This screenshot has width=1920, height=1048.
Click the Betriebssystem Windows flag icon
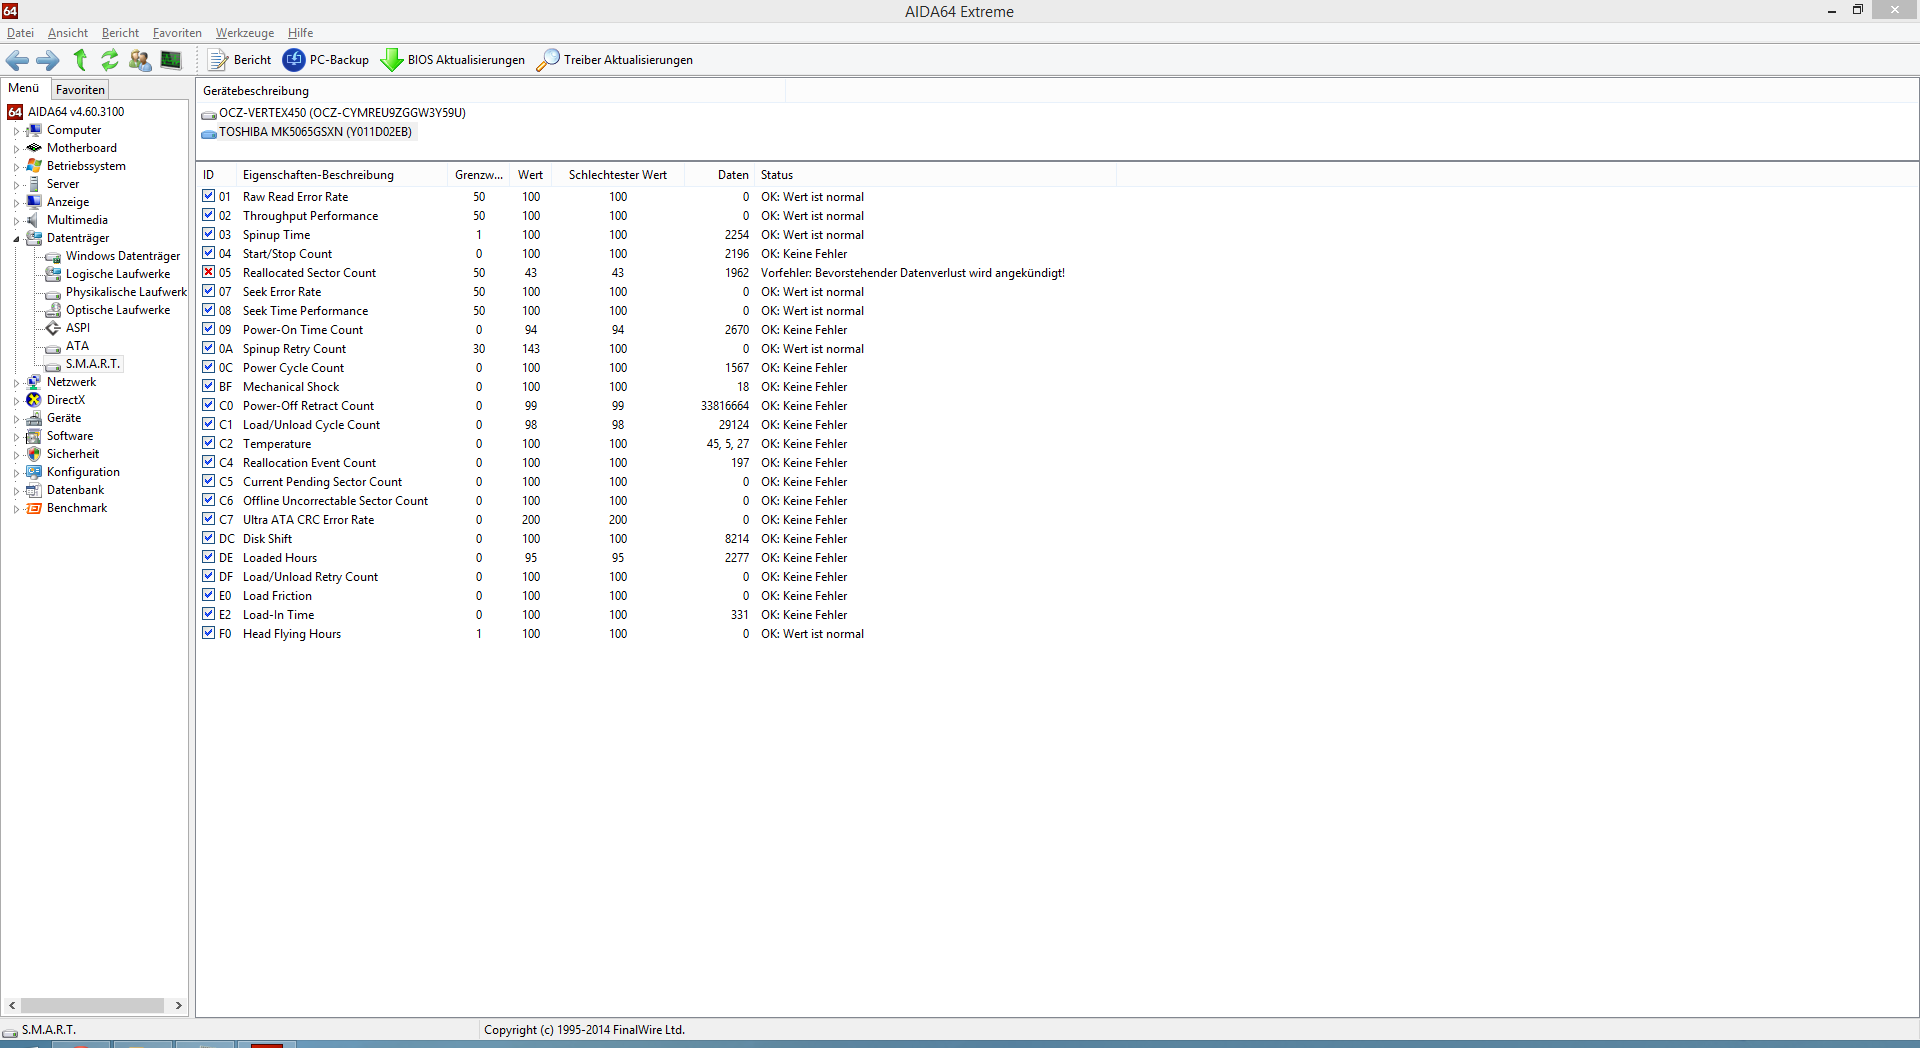click(x=34, y=166)
